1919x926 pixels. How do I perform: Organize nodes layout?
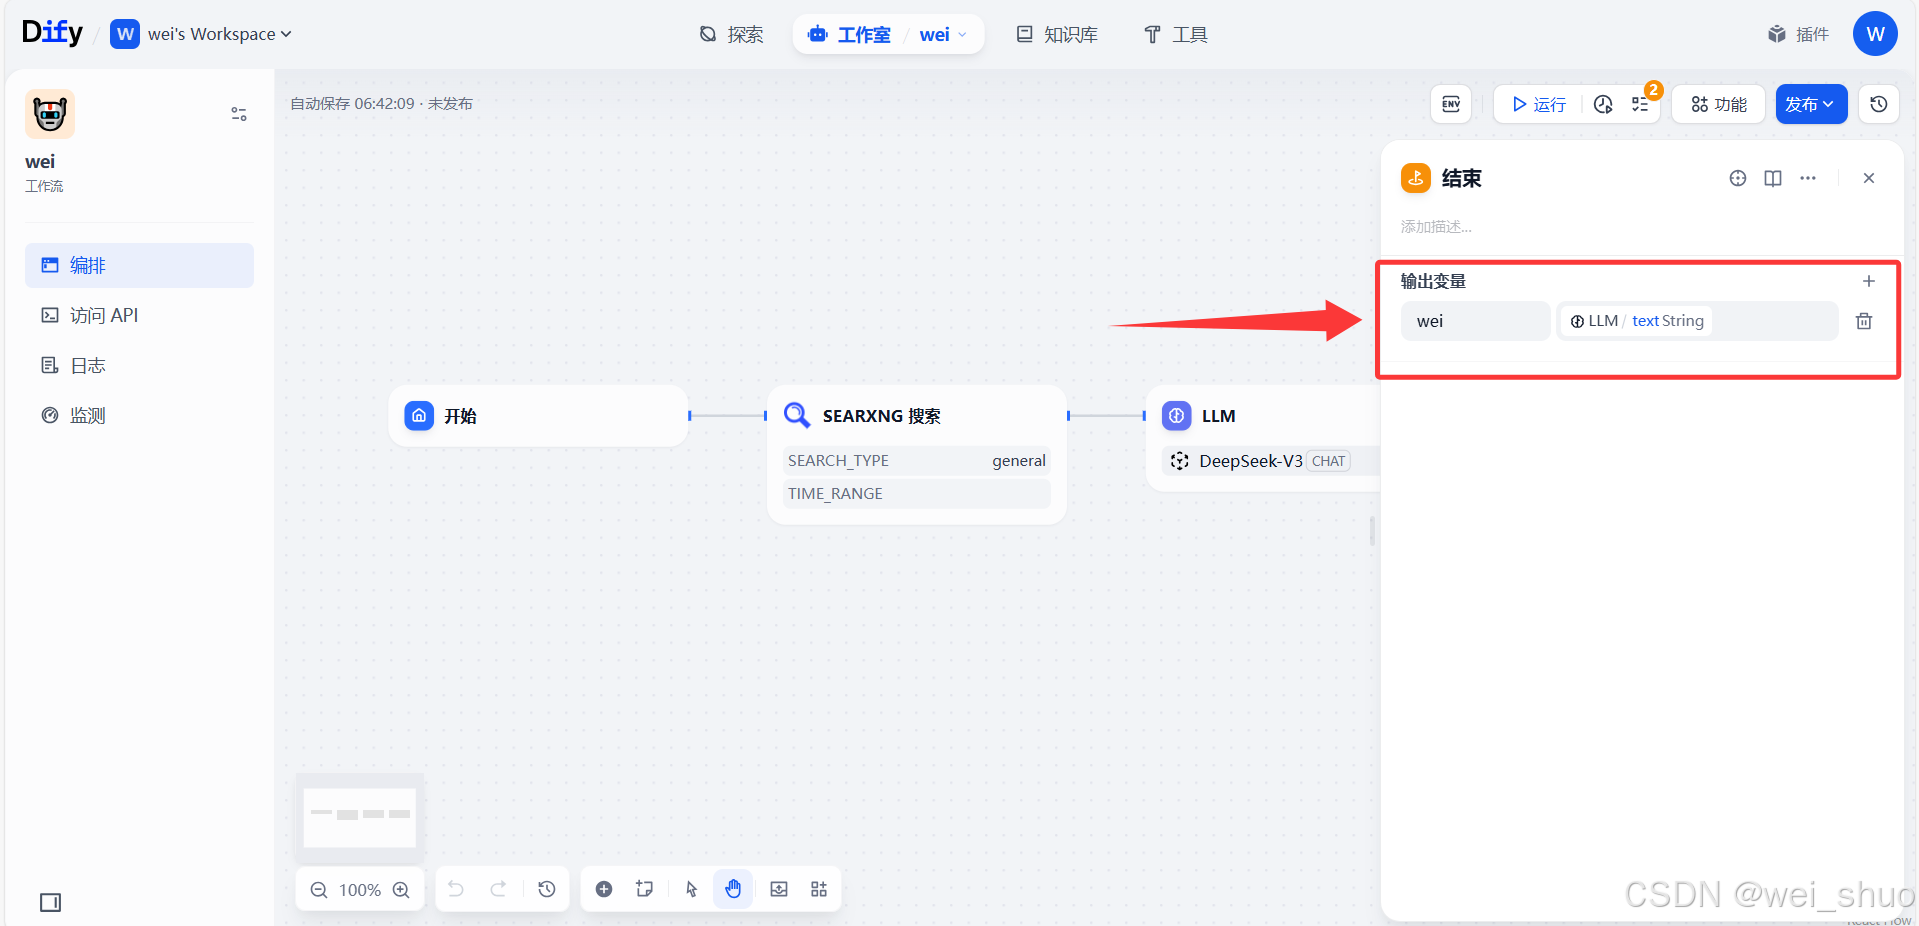(819, 889)
